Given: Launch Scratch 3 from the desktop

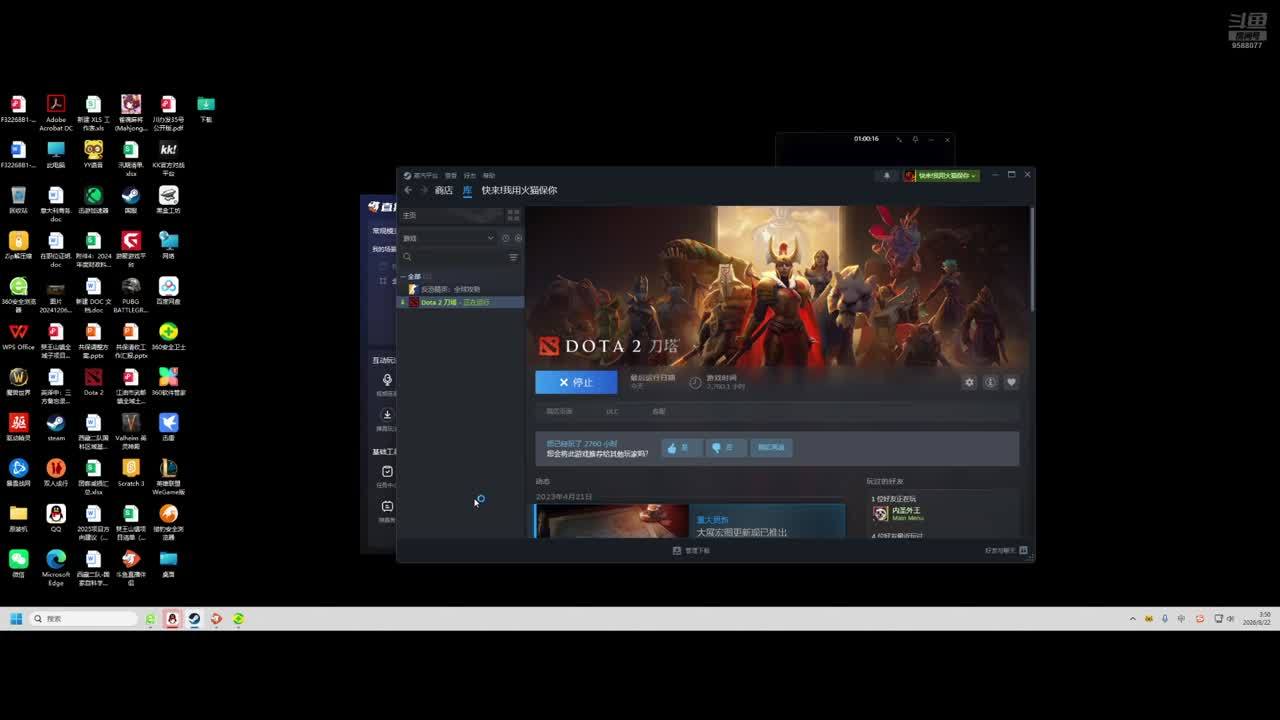Looking at the screenshot, I should click(130, 472).
